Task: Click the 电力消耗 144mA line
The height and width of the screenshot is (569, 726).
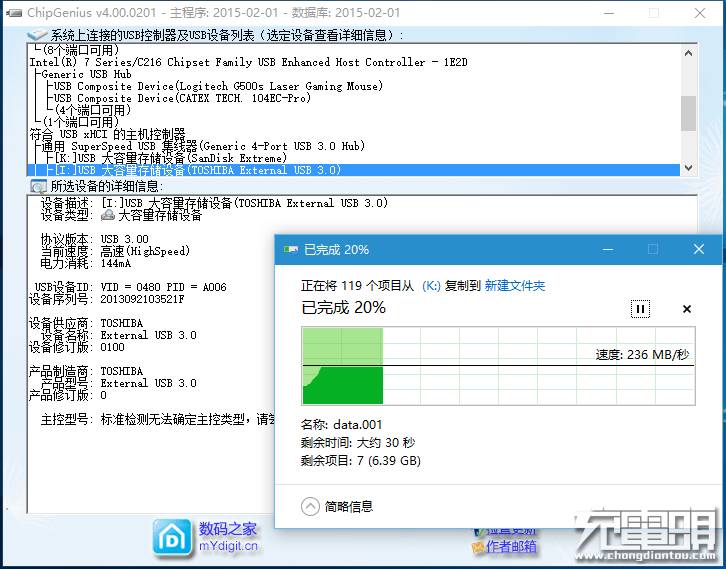Action: coord(86,263)
